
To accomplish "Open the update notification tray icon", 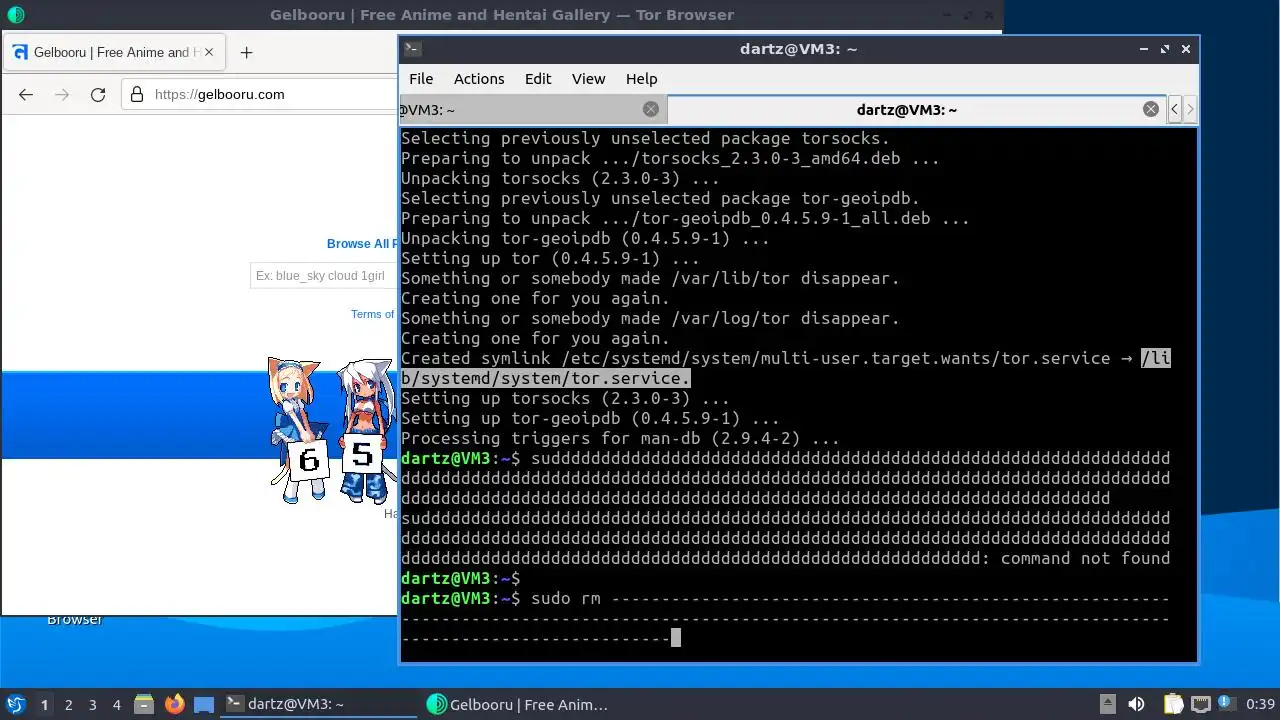I will pos(1225,705).
